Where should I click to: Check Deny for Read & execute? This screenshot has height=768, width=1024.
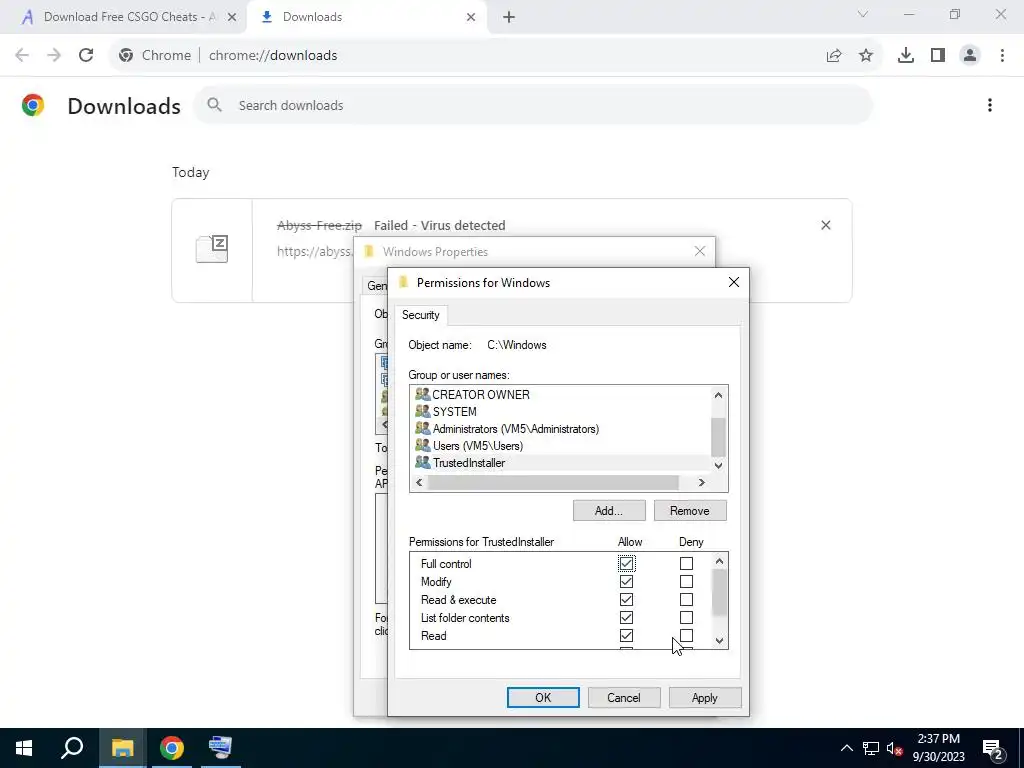686,600
